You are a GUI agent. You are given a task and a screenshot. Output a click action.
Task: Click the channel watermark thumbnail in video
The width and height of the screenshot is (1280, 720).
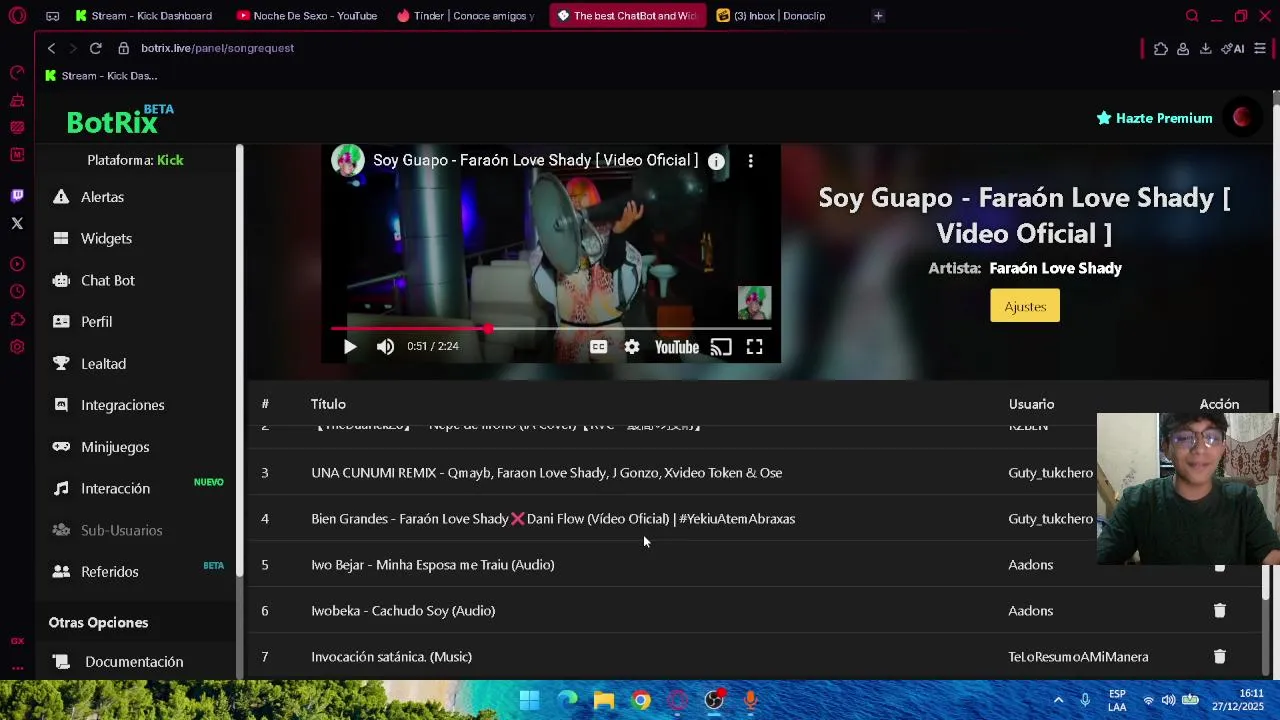click(x=755, y=303)
